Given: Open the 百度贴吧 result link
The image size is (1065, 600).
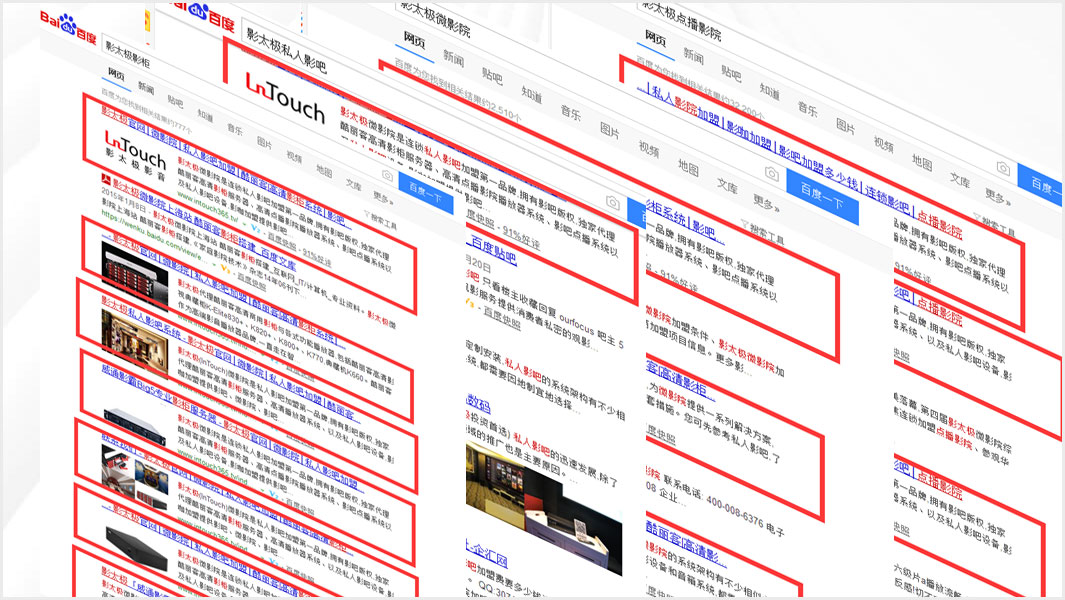Looking at the screenshot, I should 492,249.
